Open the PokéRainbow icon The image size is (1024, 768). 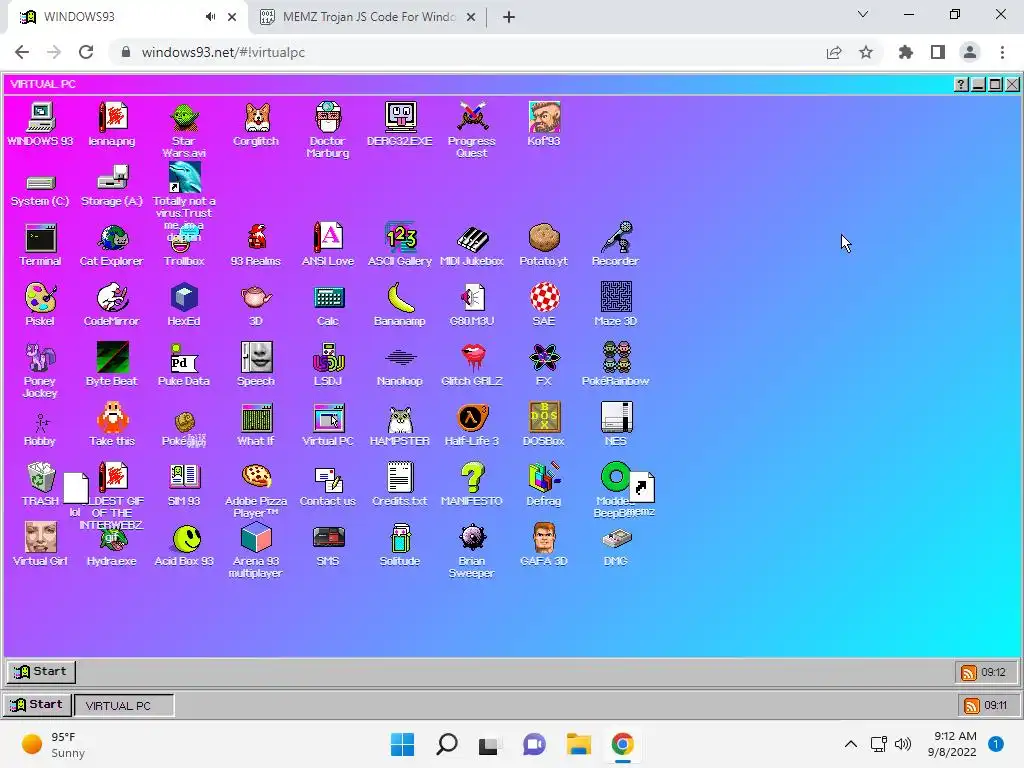(616, 357)
